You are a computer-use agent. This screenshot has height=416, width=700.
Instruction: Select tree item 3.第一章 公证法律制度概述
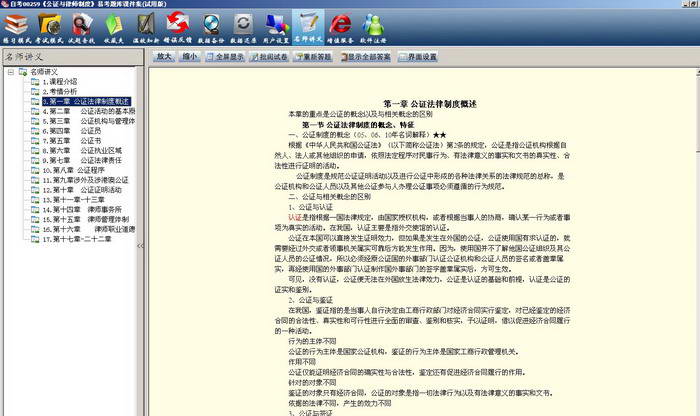87,101
